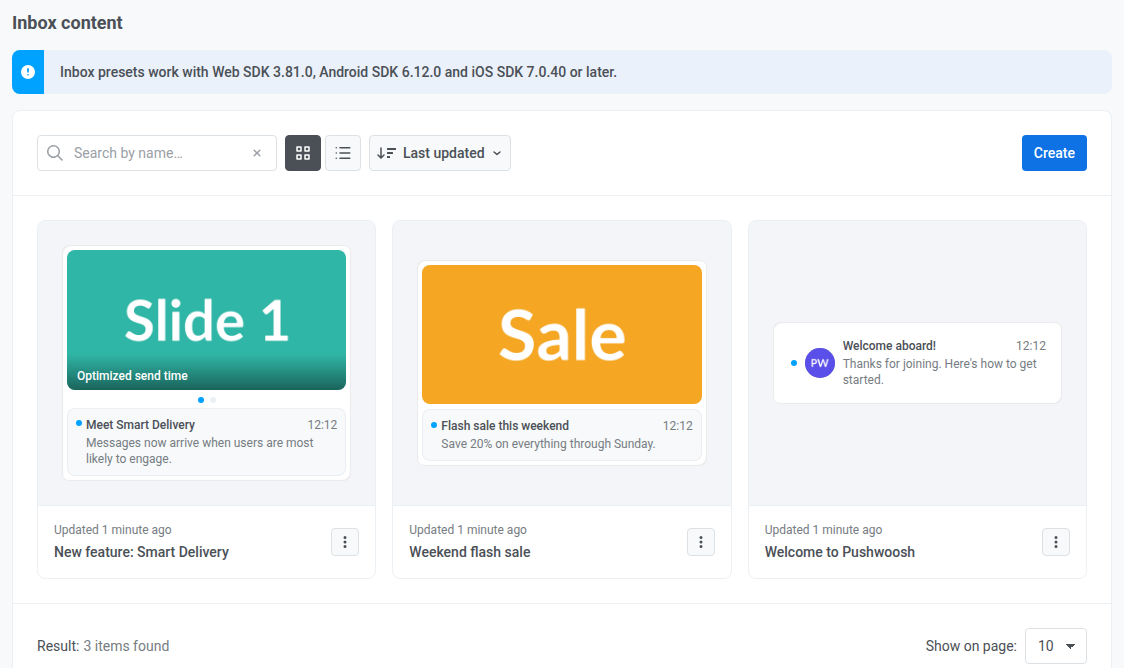
Task: Open the Show on page dropdown
Action: tap(1055, 646)
